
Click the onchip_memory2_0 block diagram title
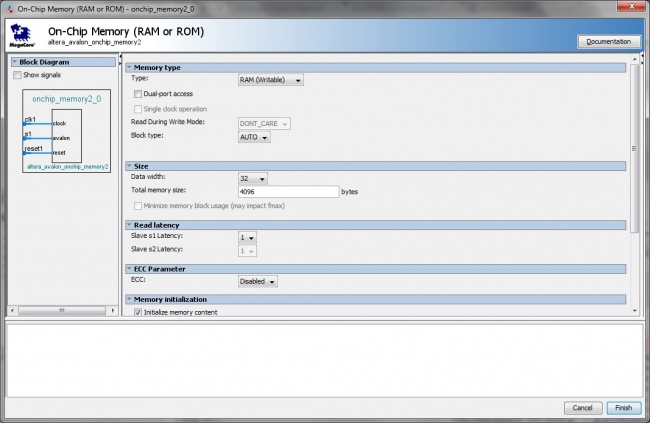(67, 99)
